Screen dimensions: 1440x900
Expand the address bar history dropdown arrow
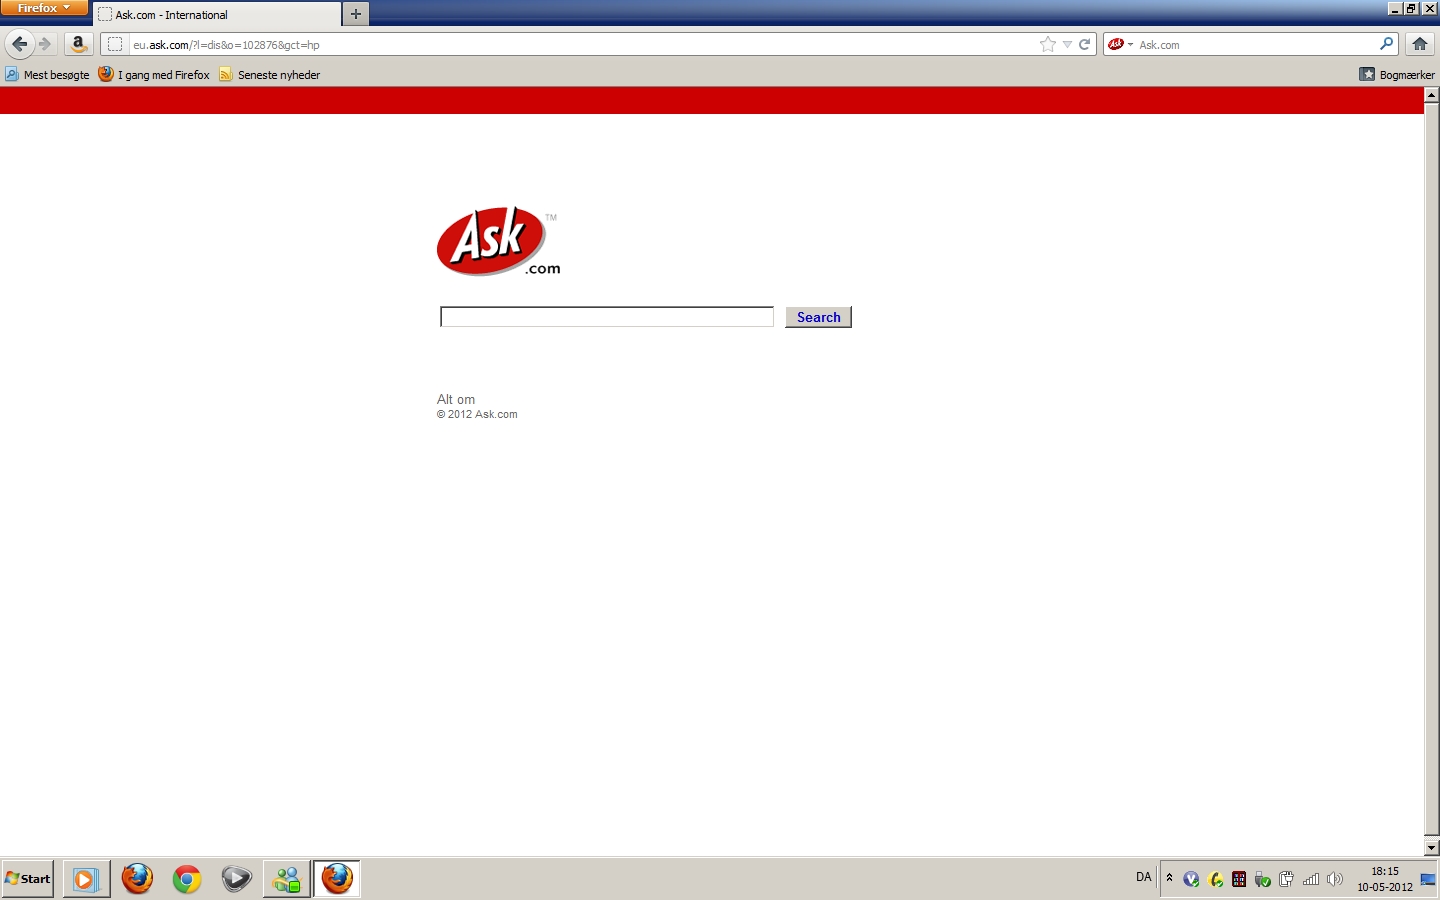pyautogui.click(x=1067, y=44)
